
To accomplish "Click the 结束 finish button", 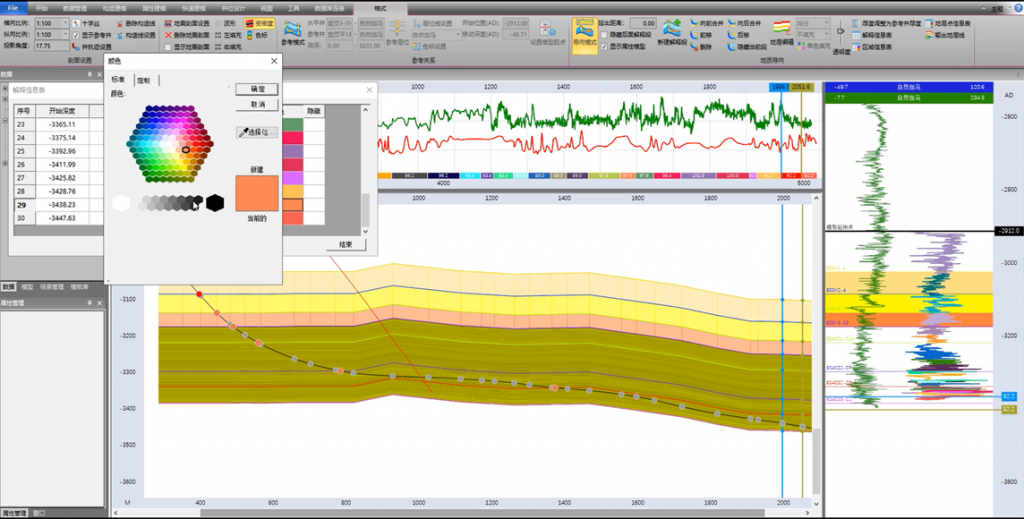I will click(x=345, y=244).
